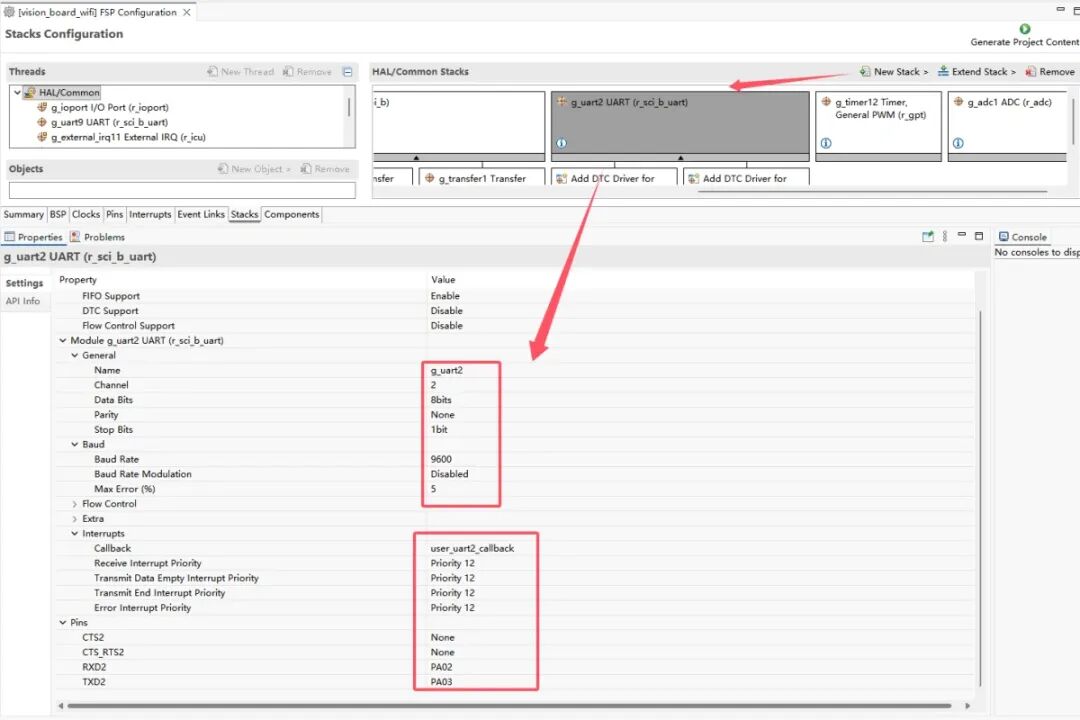Close the FSP Configuration editor tab
The height and width of the screenshot is (720, 1080).
click(187, 12)
